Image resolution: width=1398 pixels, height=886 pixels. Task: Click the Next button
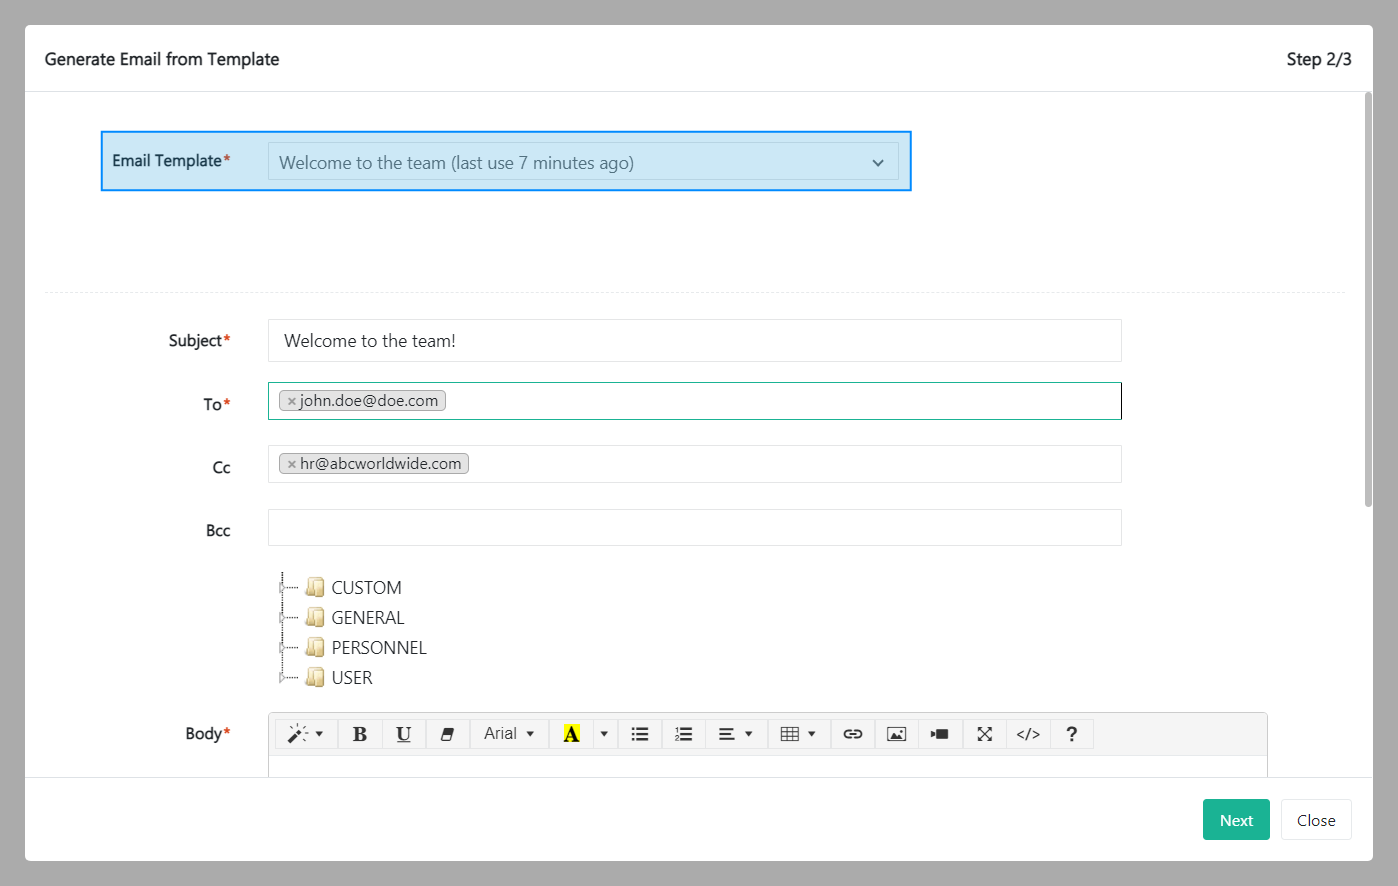(x=1236, y=820)
